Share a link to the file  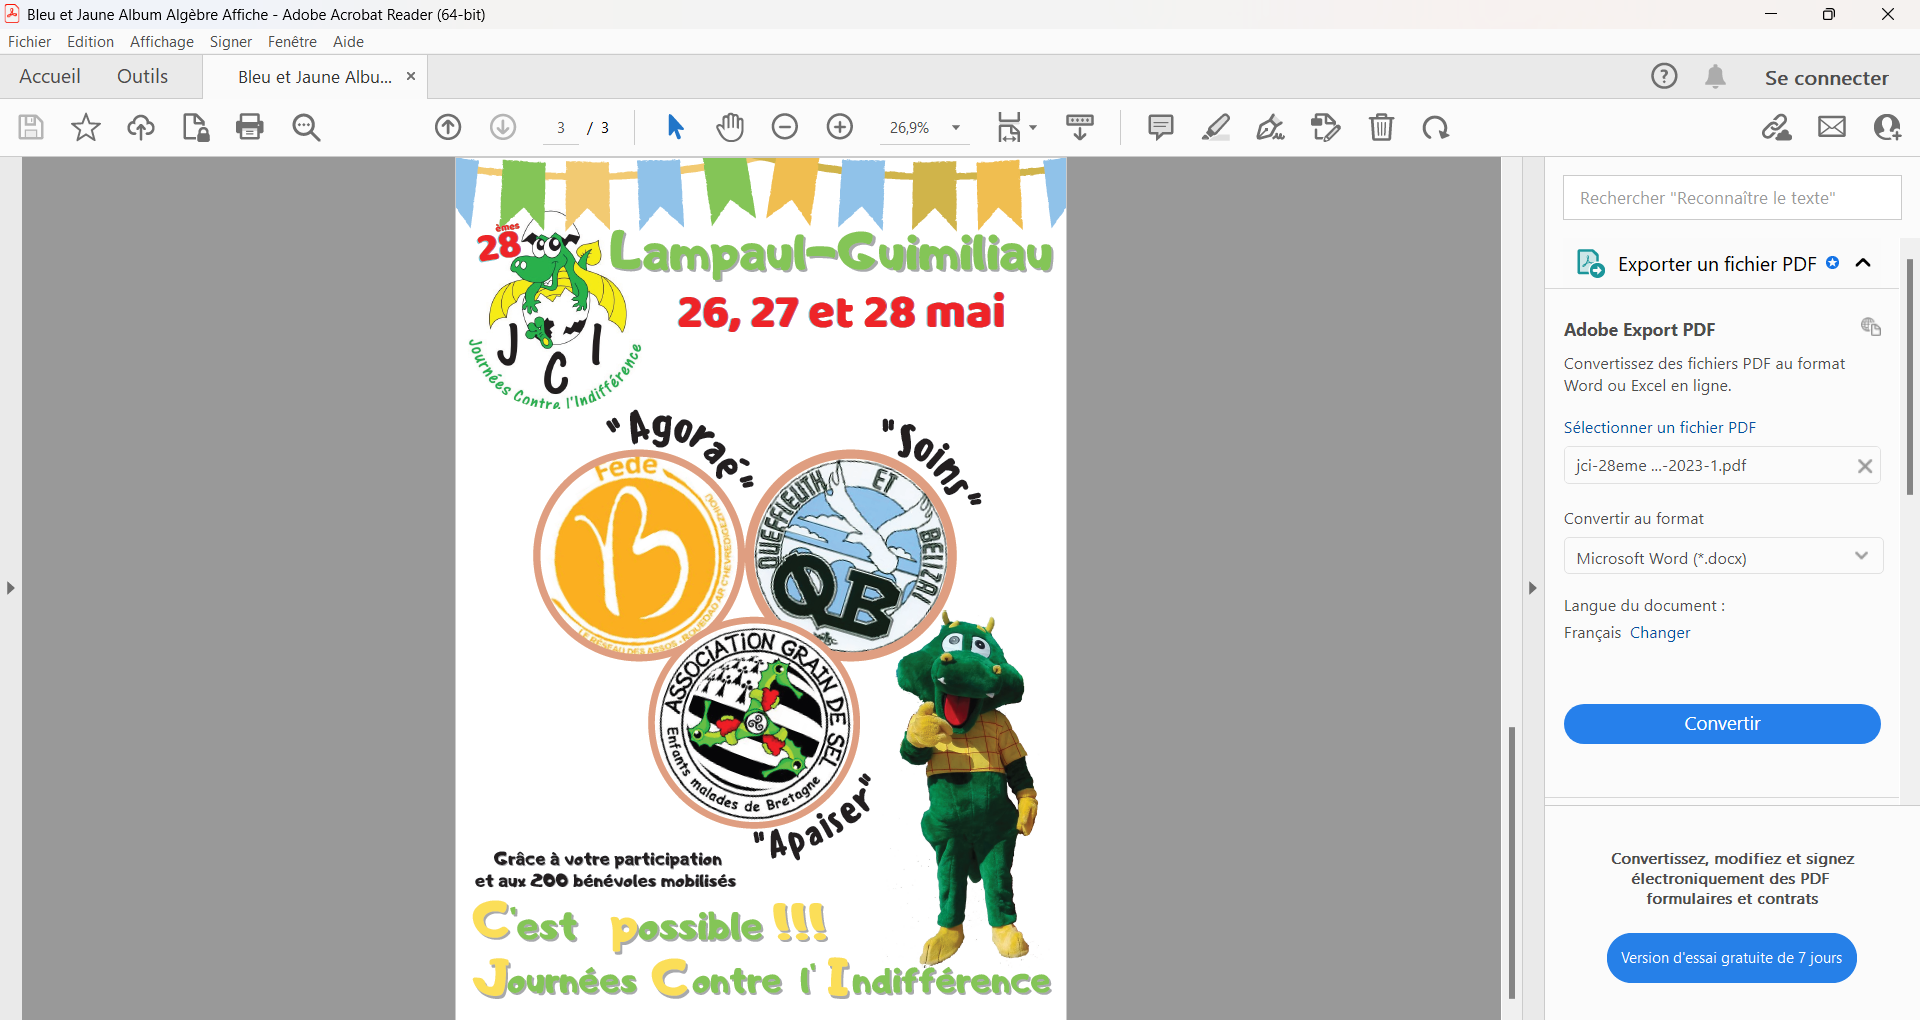(x=1777, y=127)
